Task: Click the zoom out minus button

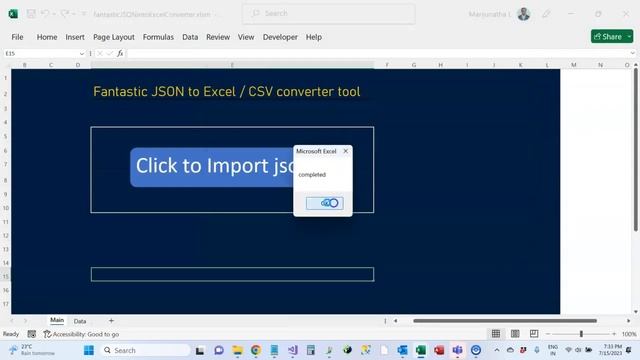Action: (548, 334)
